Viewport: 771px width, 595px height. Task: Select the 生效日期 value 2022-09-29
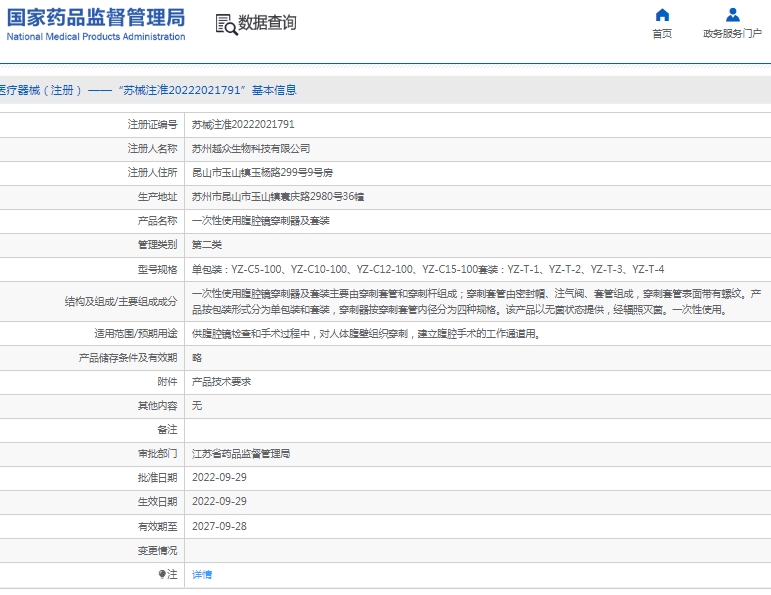pos(219,502)
